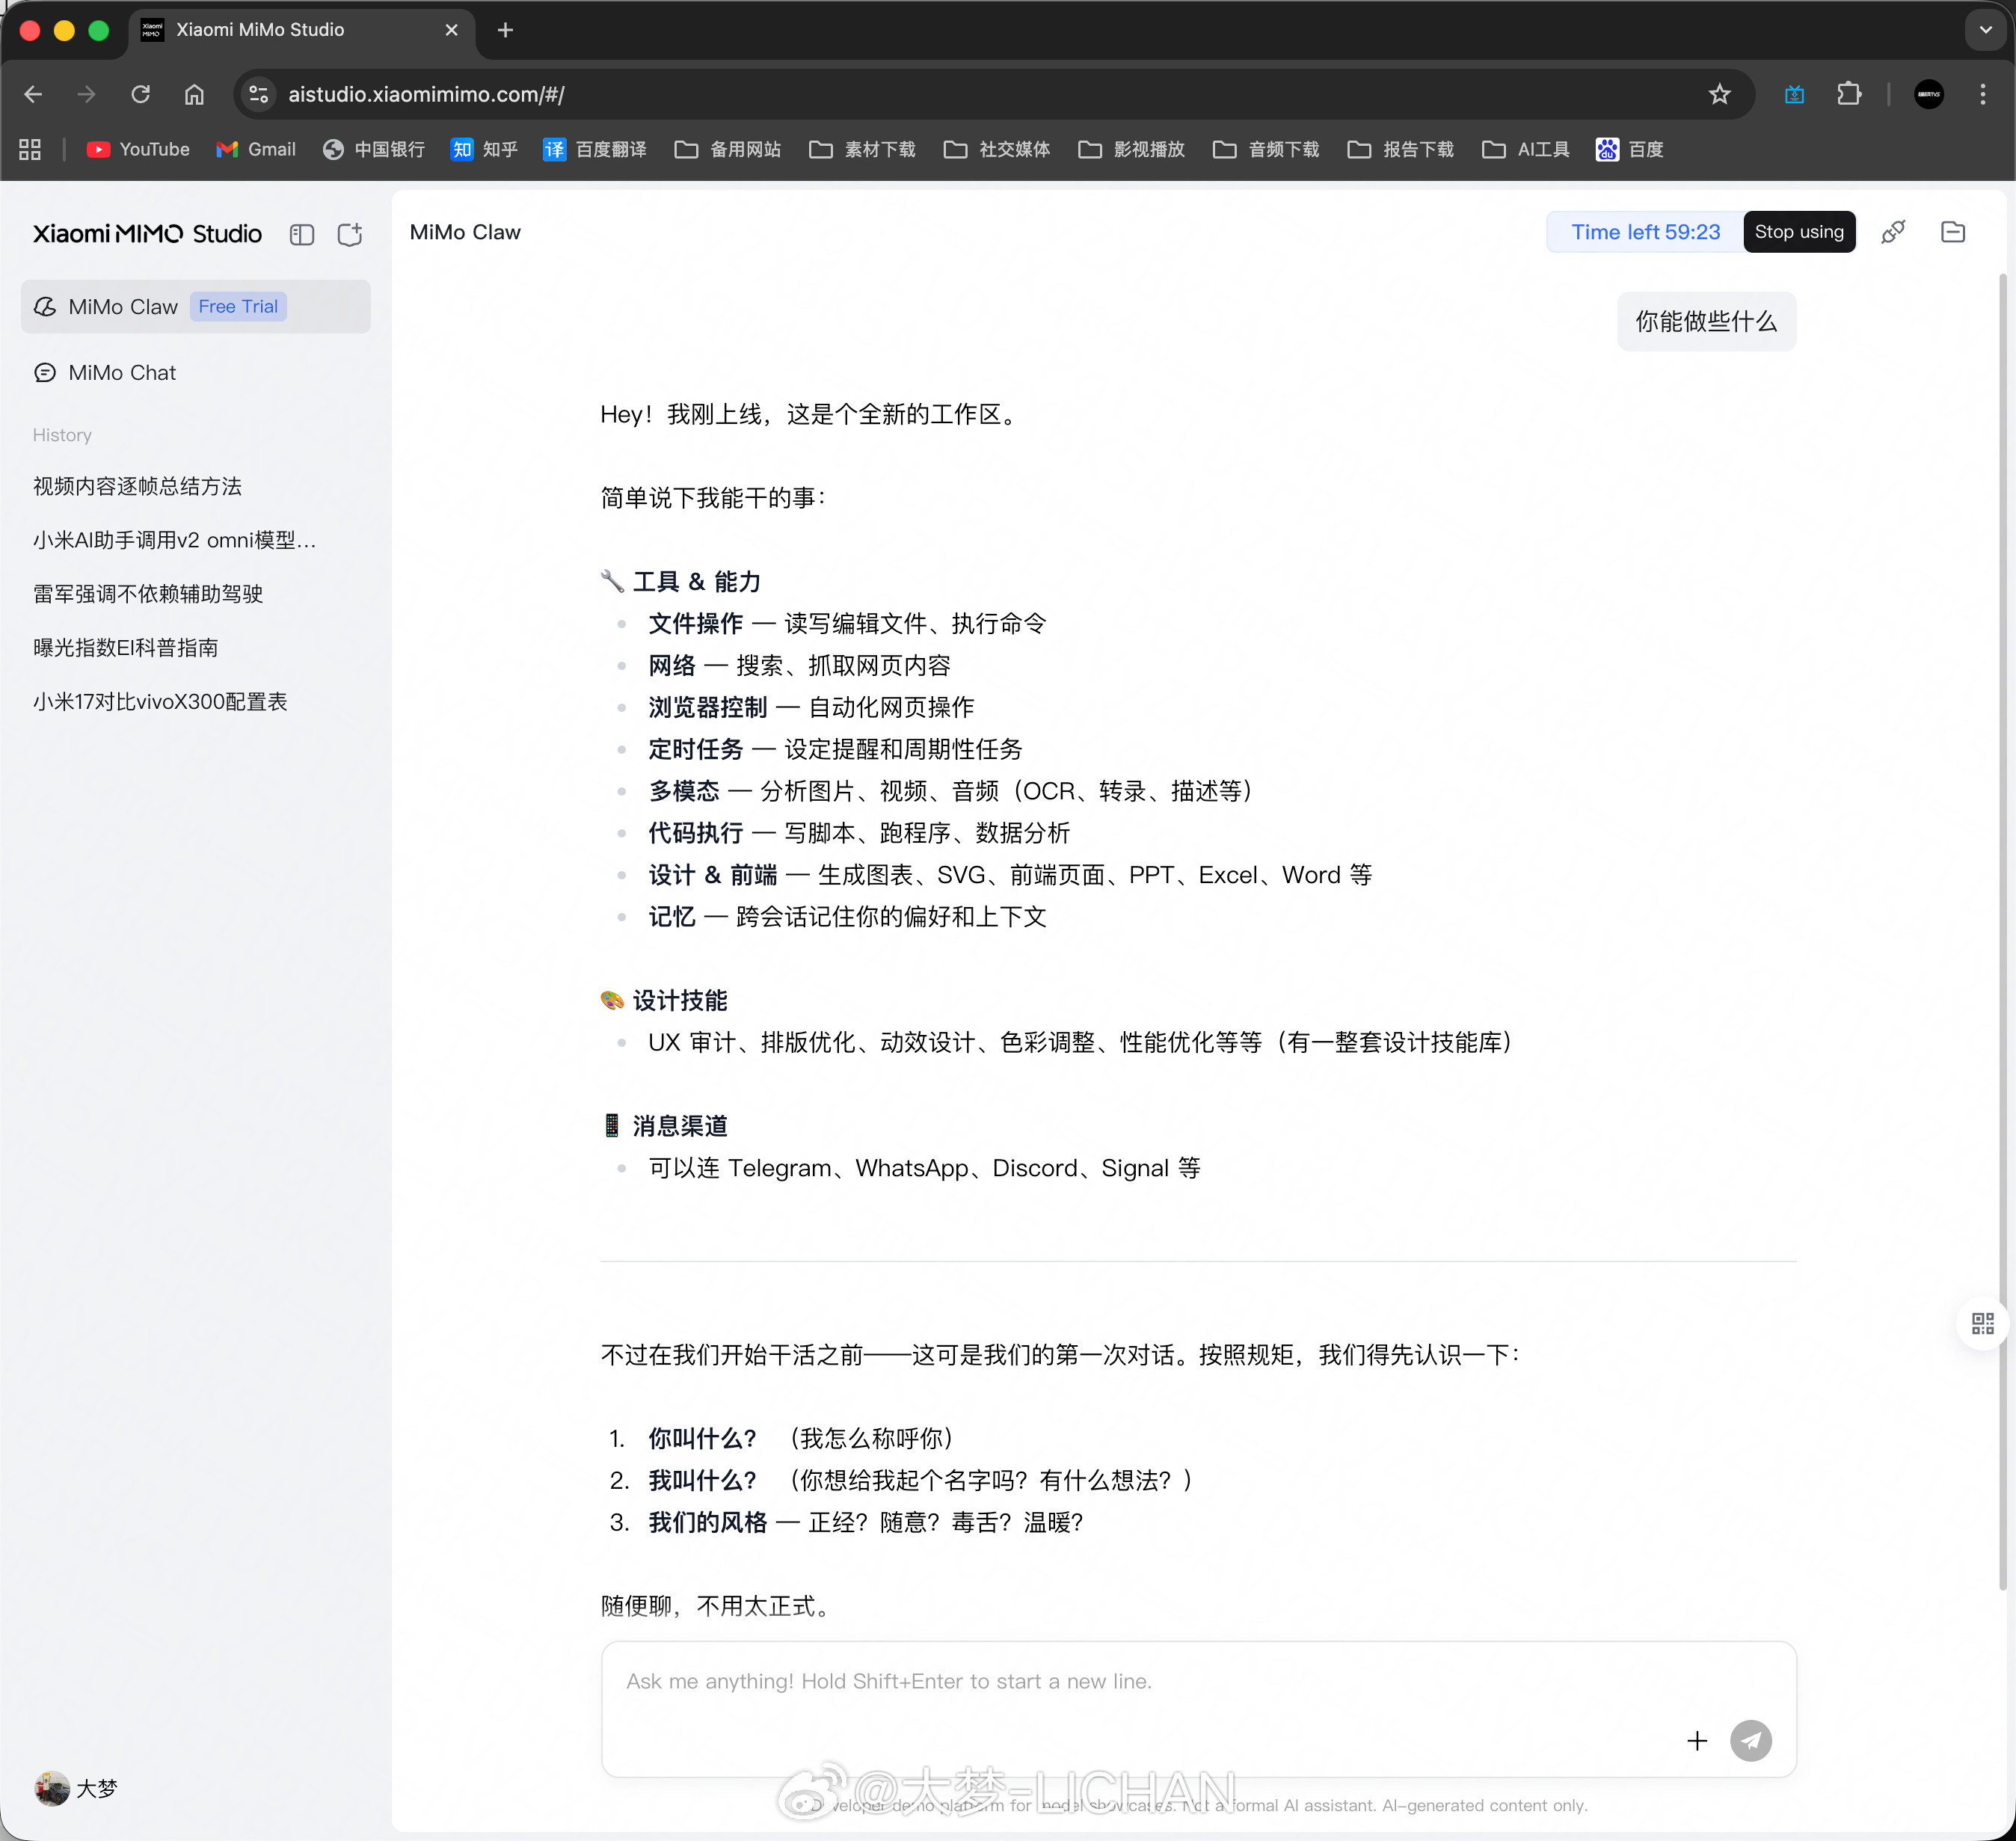Click the Stop using button

(1799, 231)
